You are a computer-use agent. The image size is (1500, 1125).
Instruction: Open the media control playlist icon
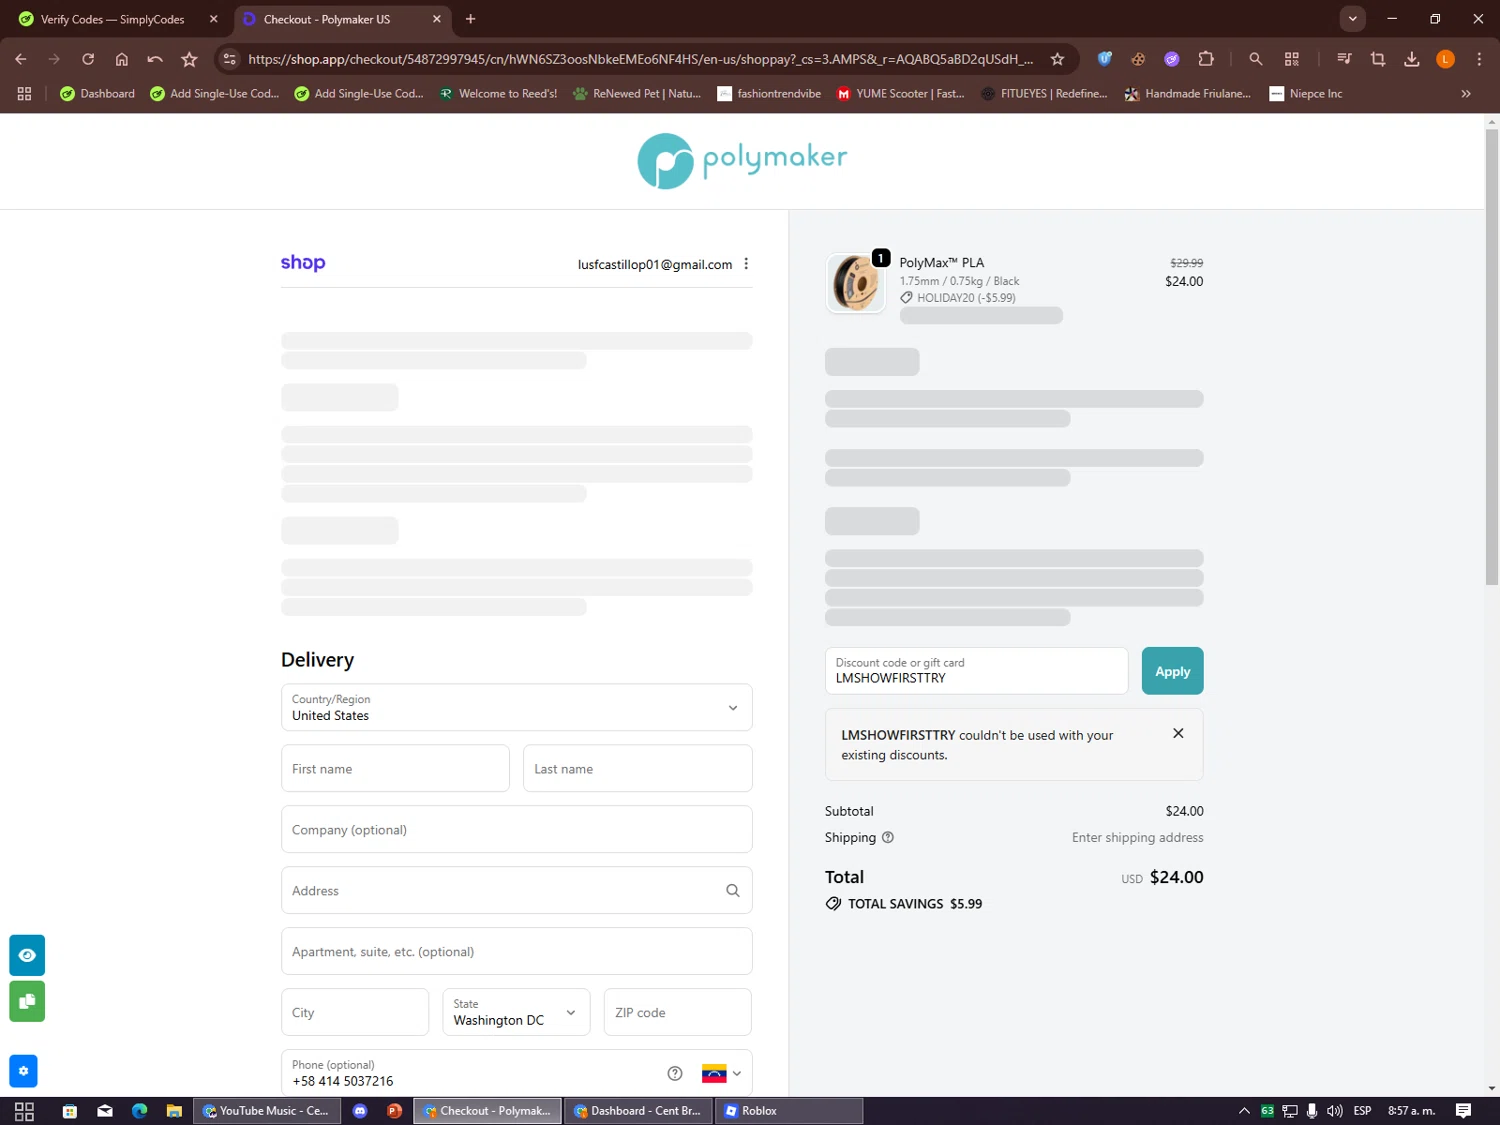1344,59
